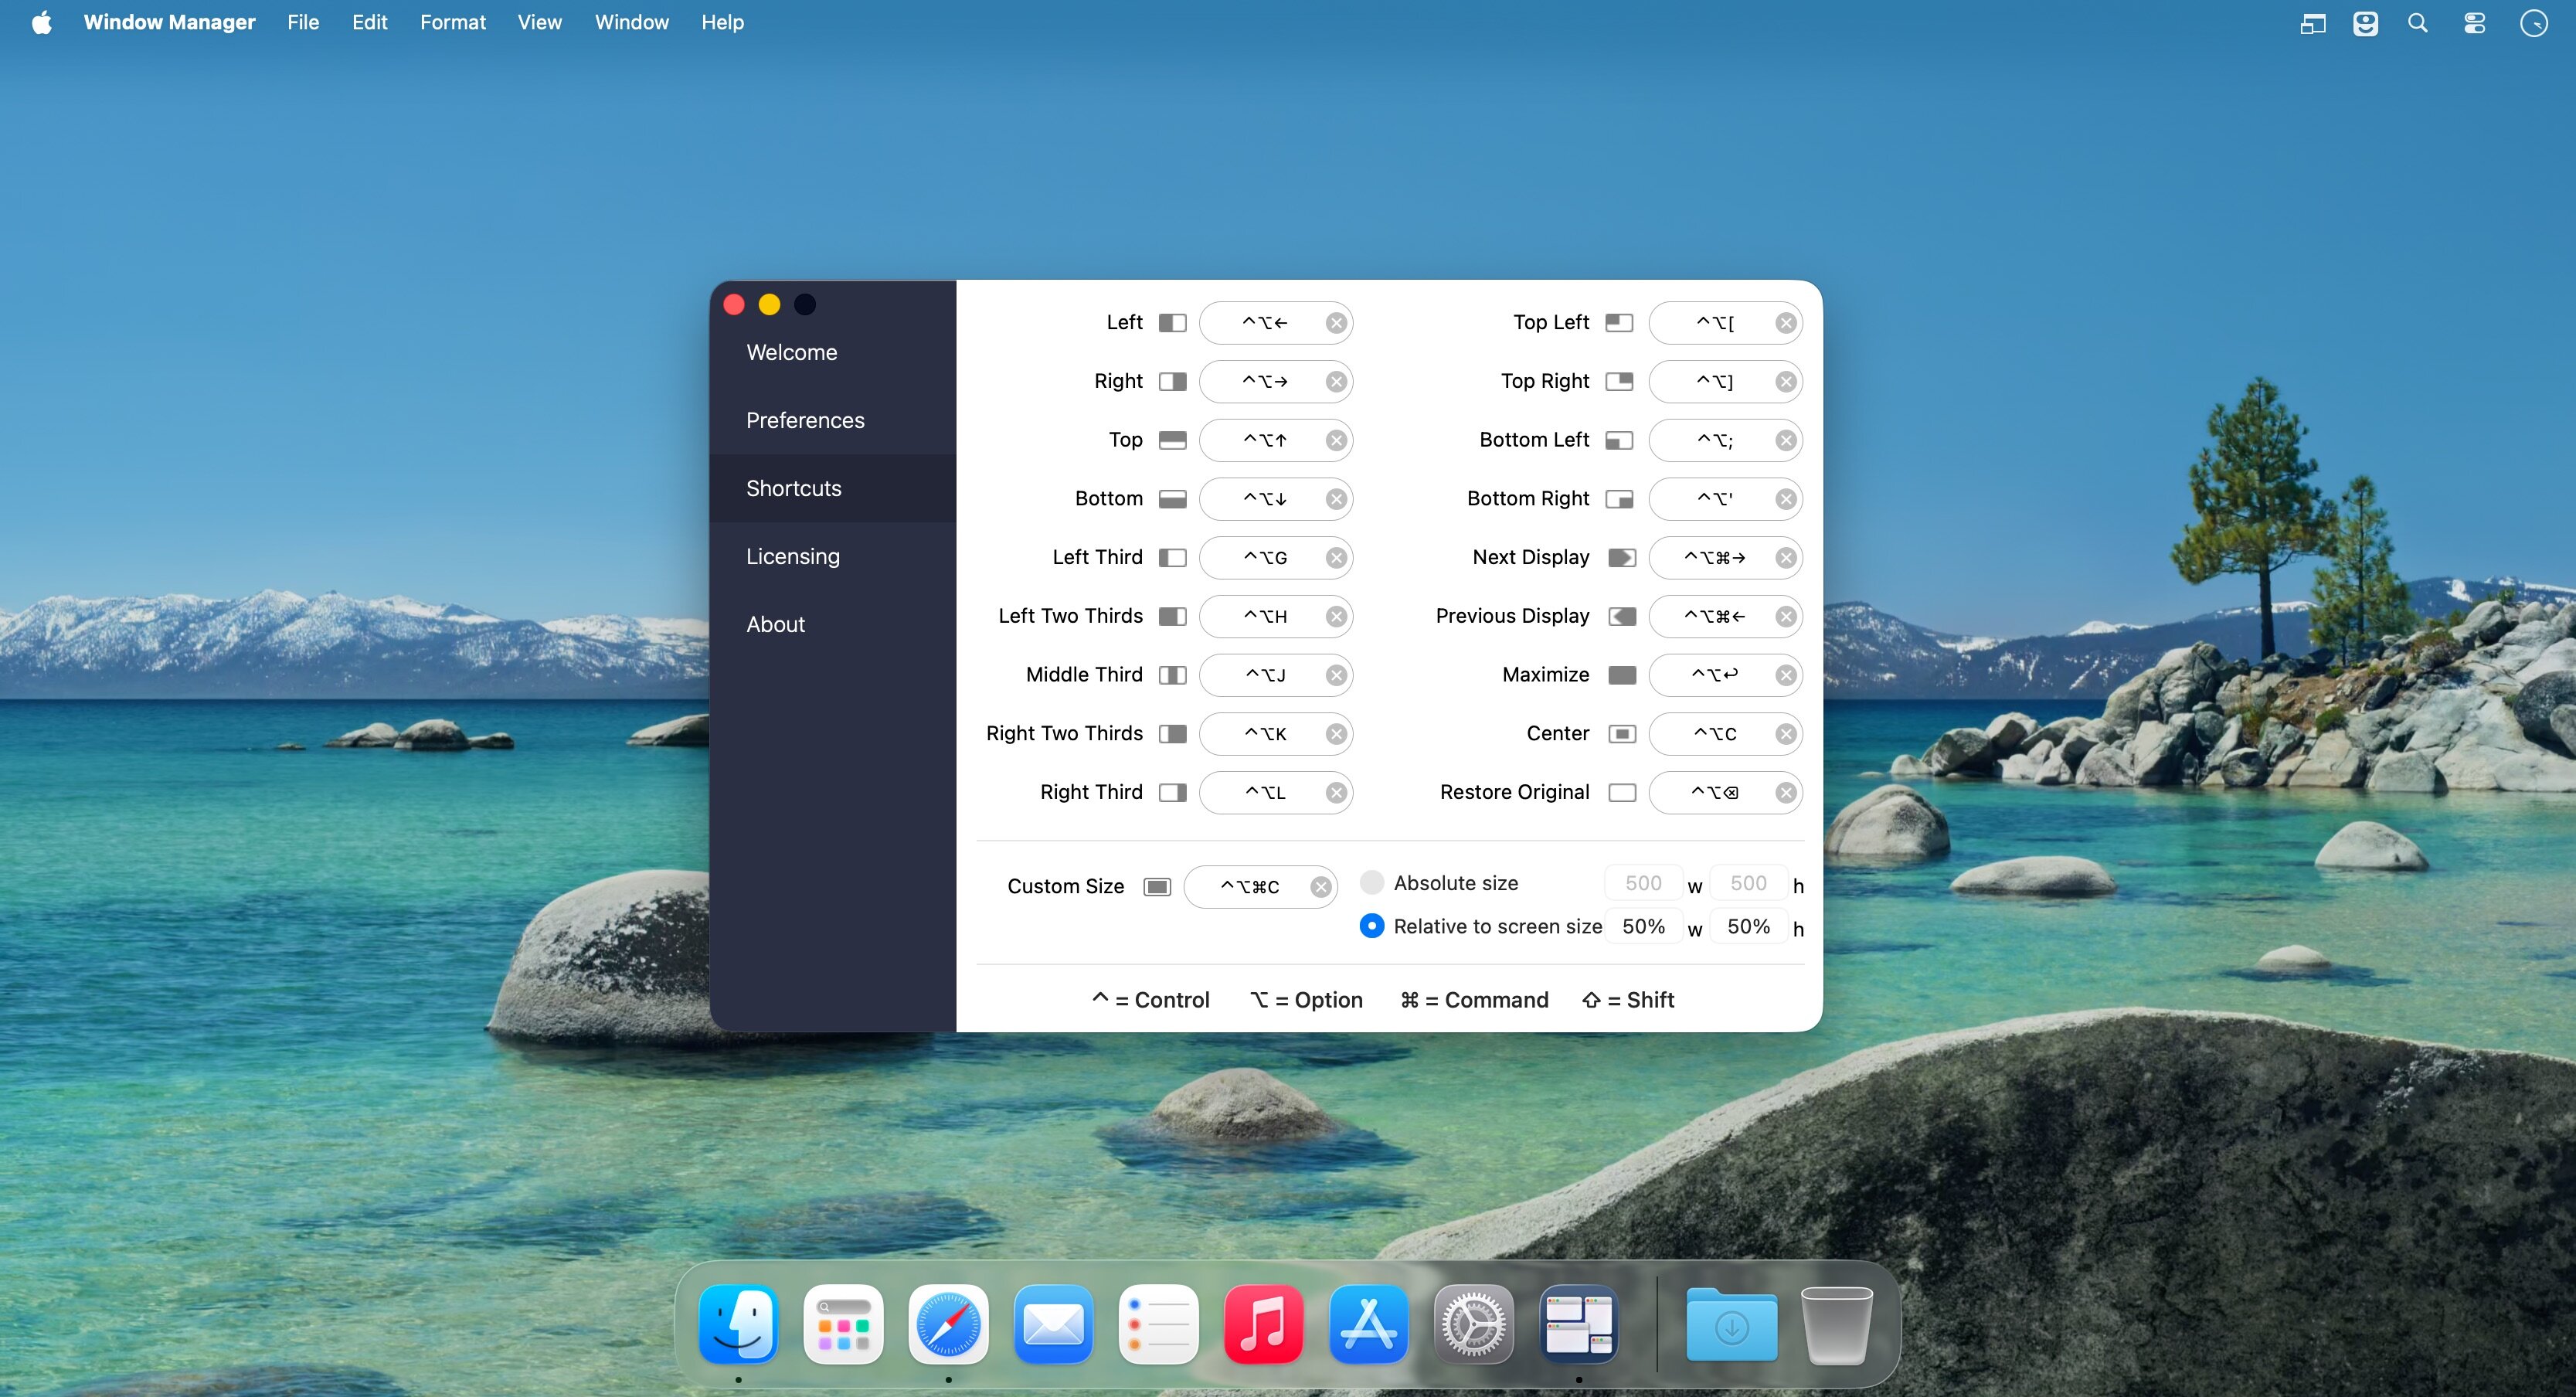Click the Top Left quadrant icon
2576x1397 pixels.
(1618, 323)
